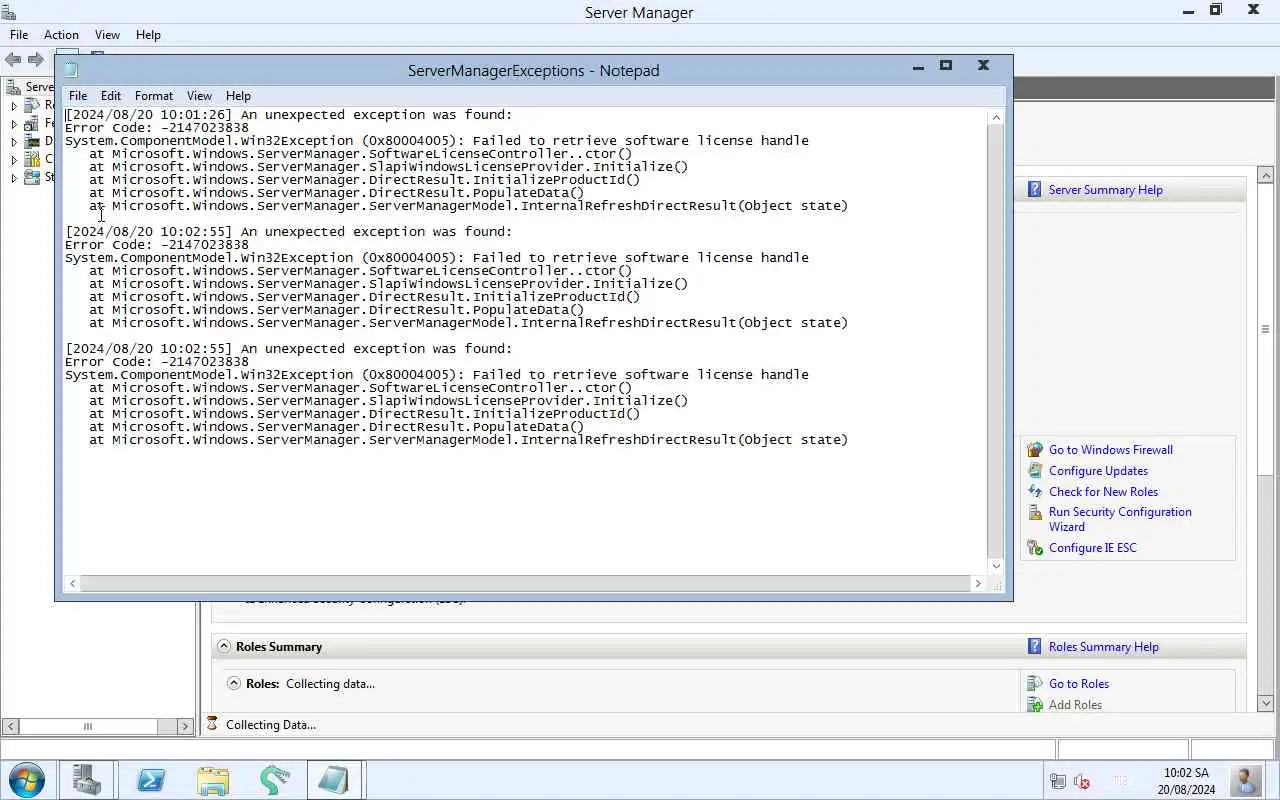Collapse the Roles: Collecting data subsection
Image resolution: width=1280 pixels, height=800 pixels.
click(x=234, y=683)
